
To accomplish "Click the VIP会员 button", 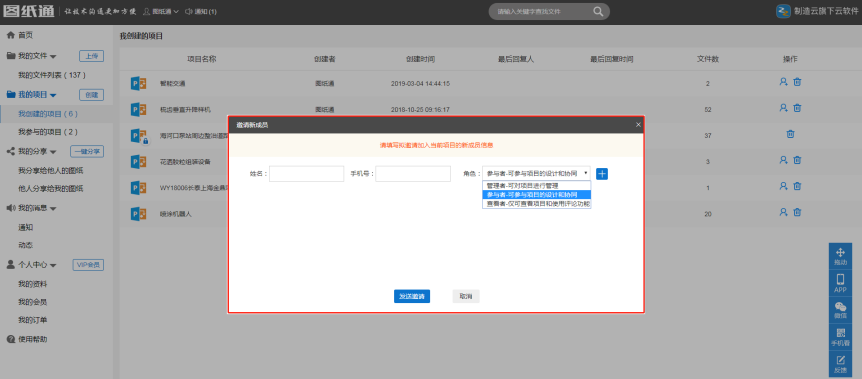I will (89, 265).
